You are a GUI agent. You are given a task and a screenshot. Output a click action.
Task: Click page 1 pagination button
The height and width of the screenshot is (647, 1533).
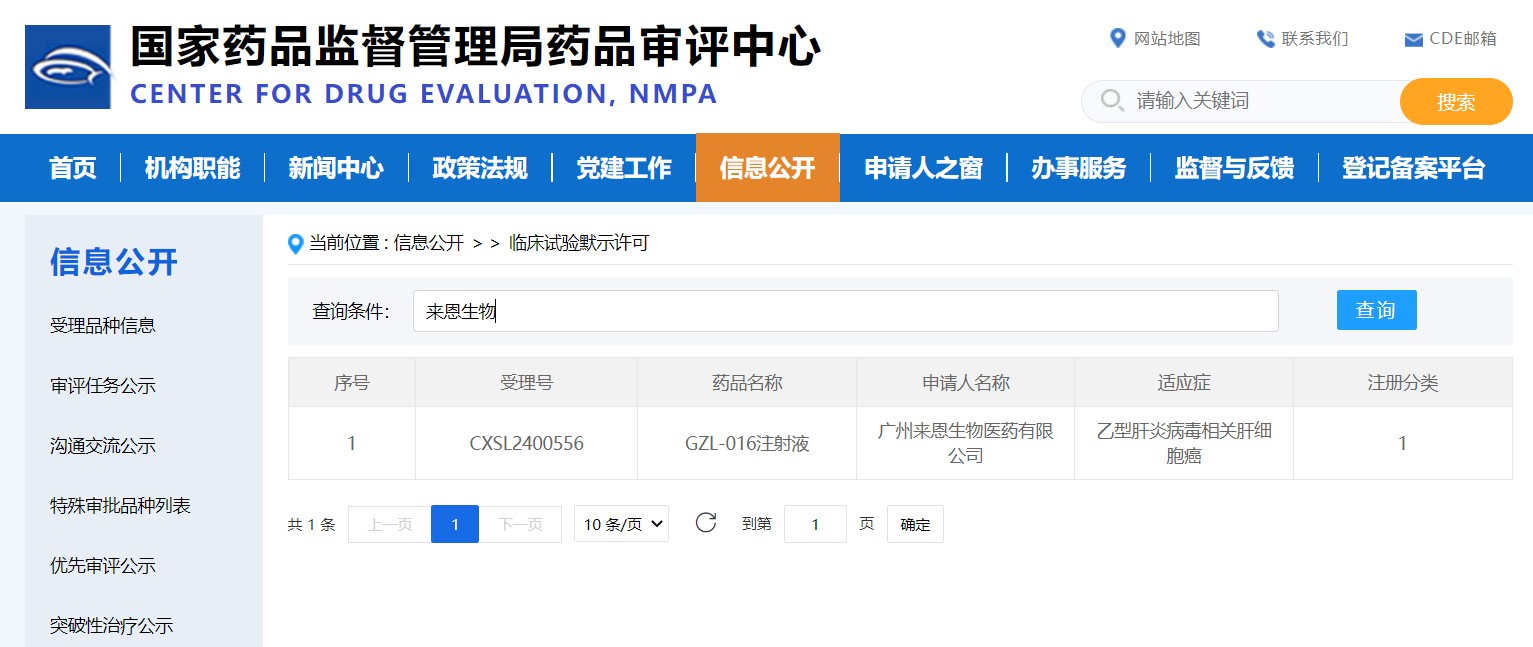455,524
